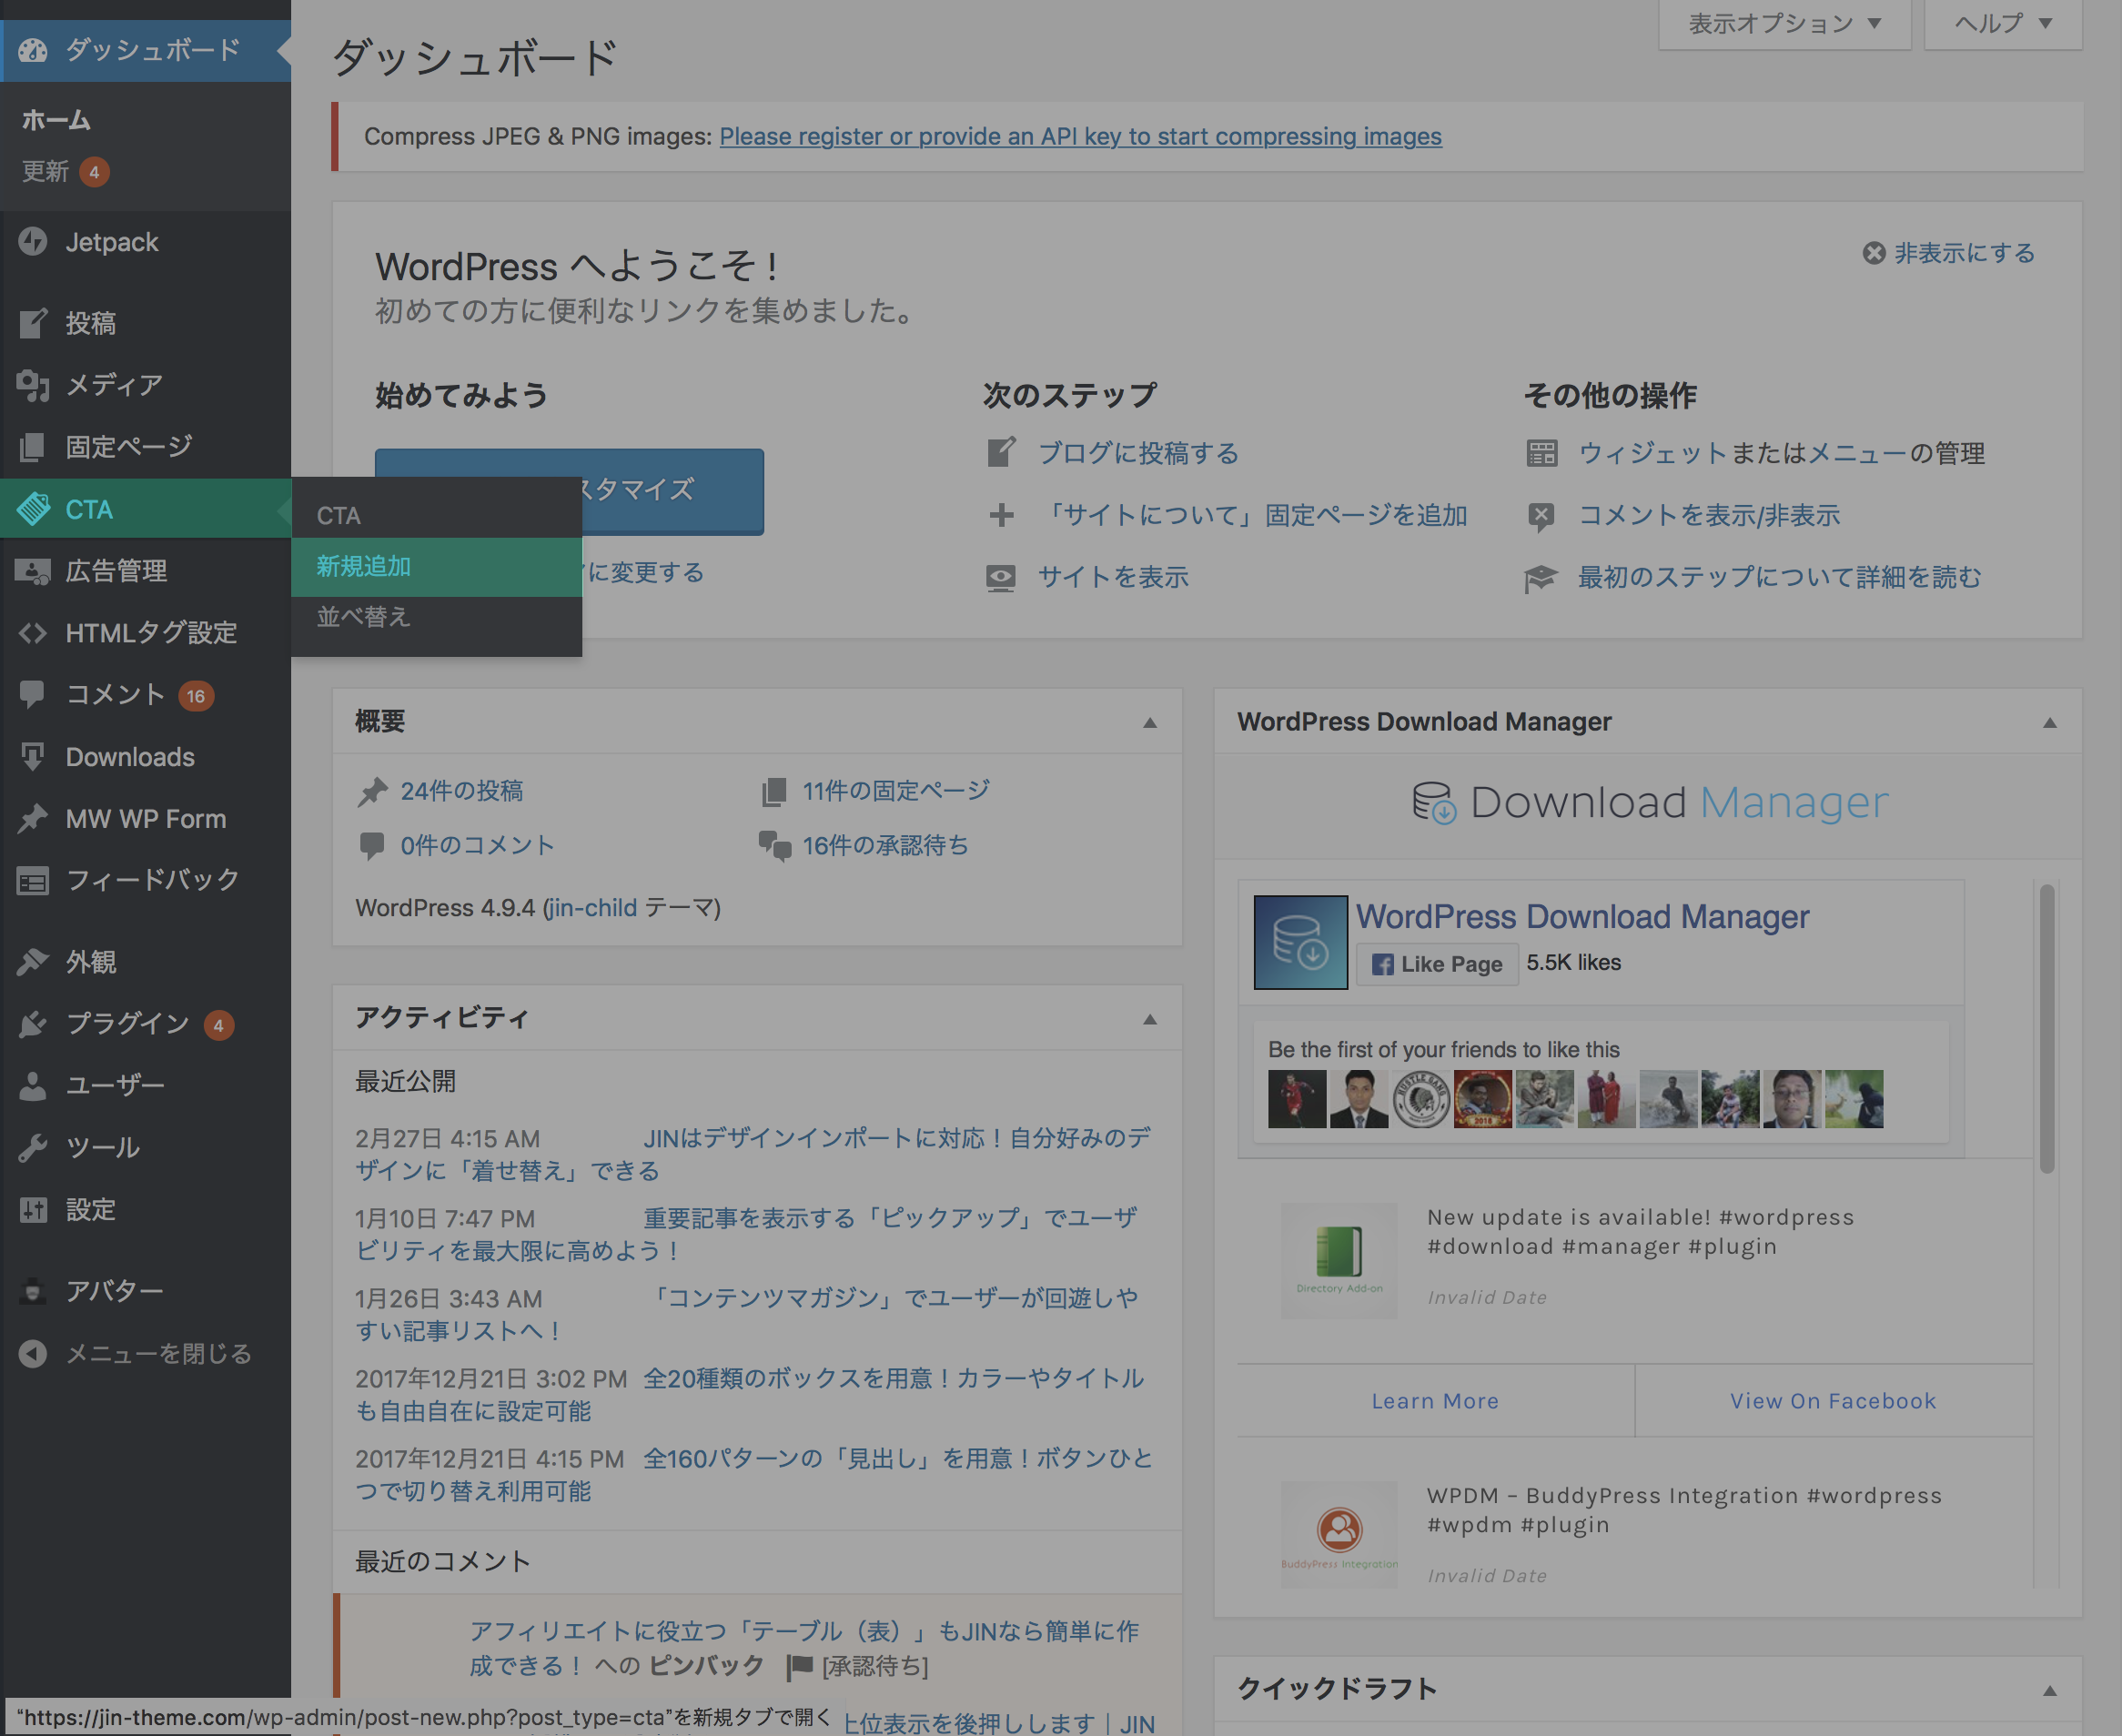Click the ブログに投稿する link
2122x1736 pixels.
tap(1138, 453)
